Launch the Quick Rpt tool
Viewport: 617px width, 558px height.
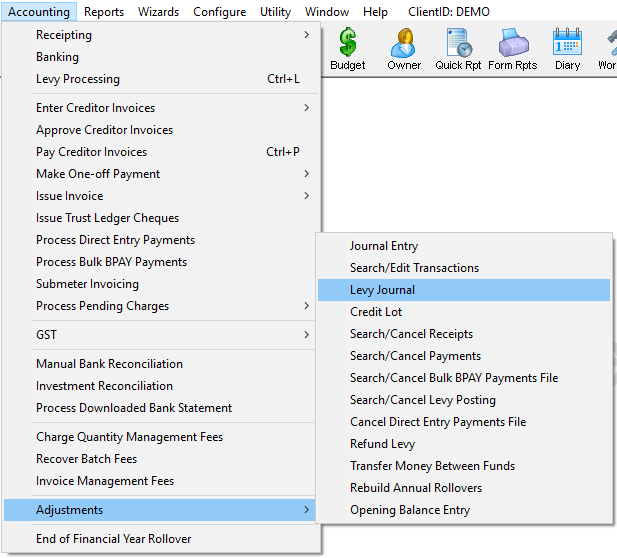[x=458, y=49]
